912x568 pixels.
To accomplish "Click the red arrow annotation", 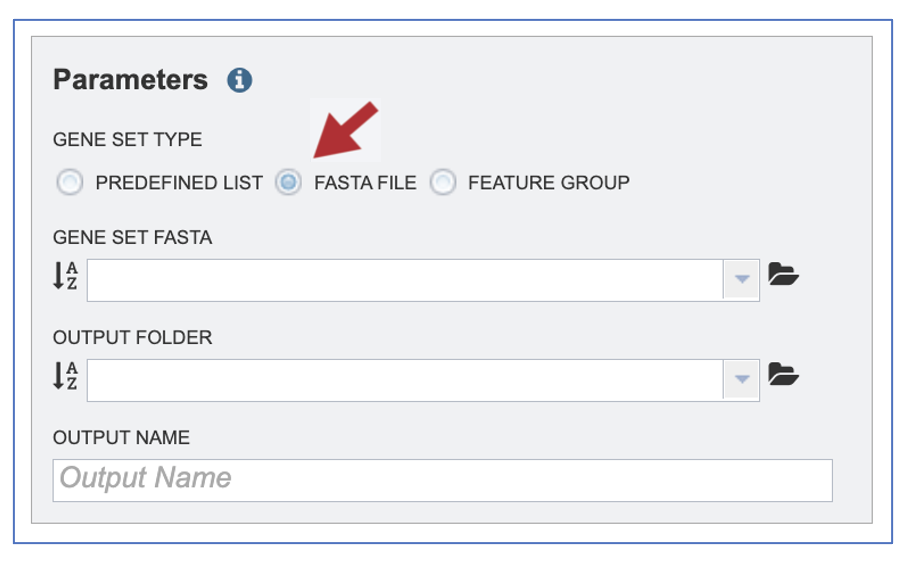I will (x=345, y=130).
